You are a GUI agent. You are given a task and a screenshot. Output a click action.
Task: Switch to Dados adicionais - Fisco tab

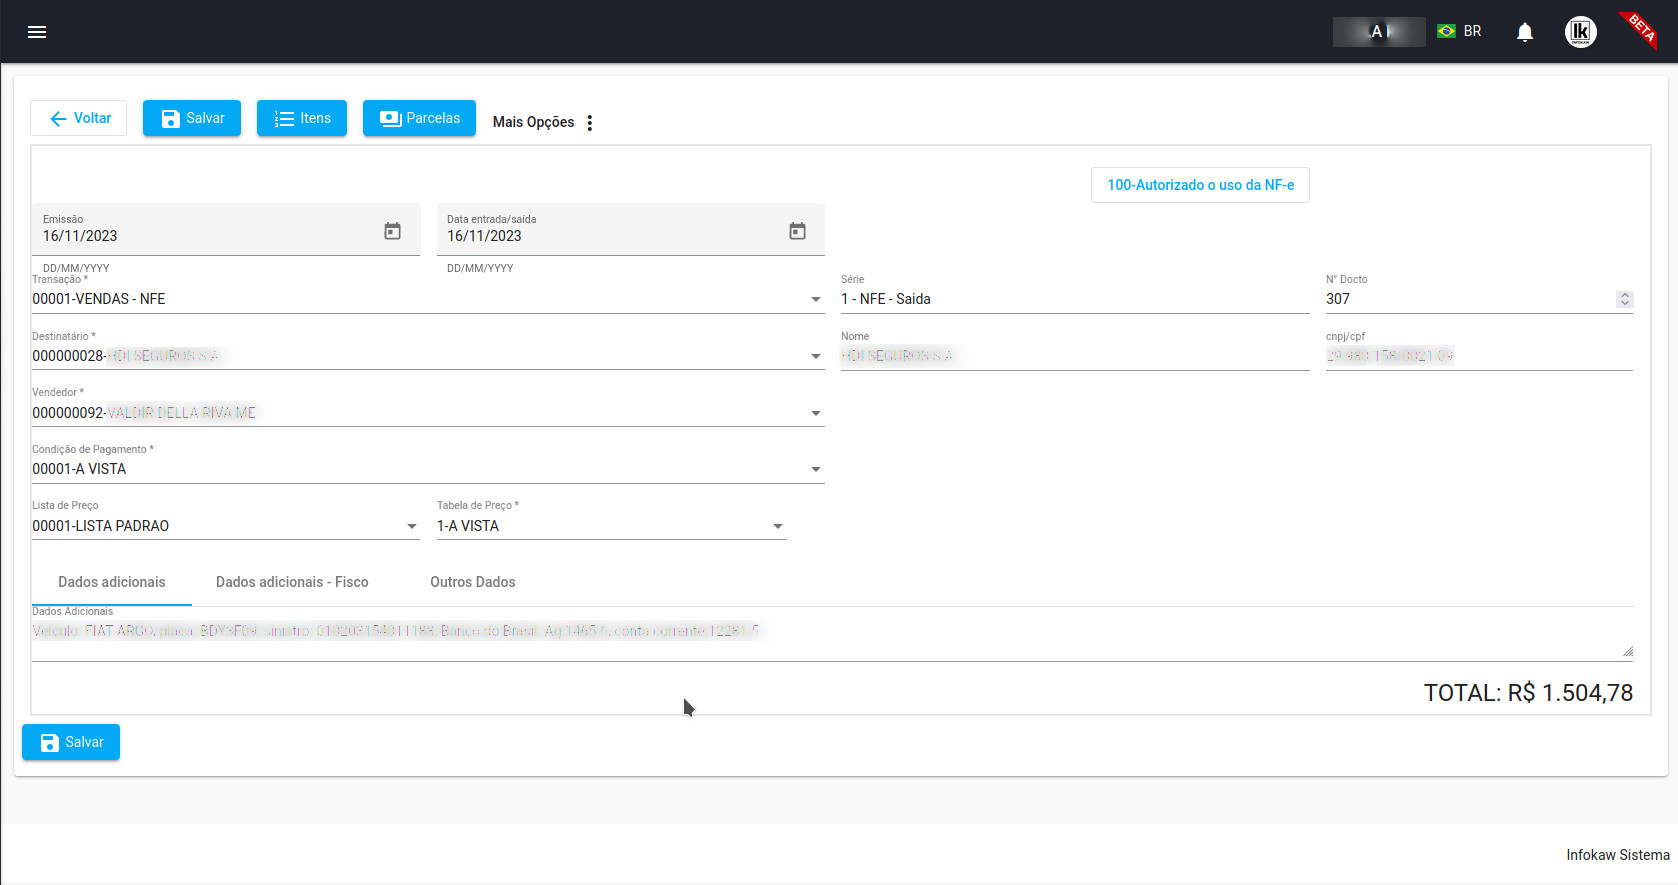[x=292, y=582]
